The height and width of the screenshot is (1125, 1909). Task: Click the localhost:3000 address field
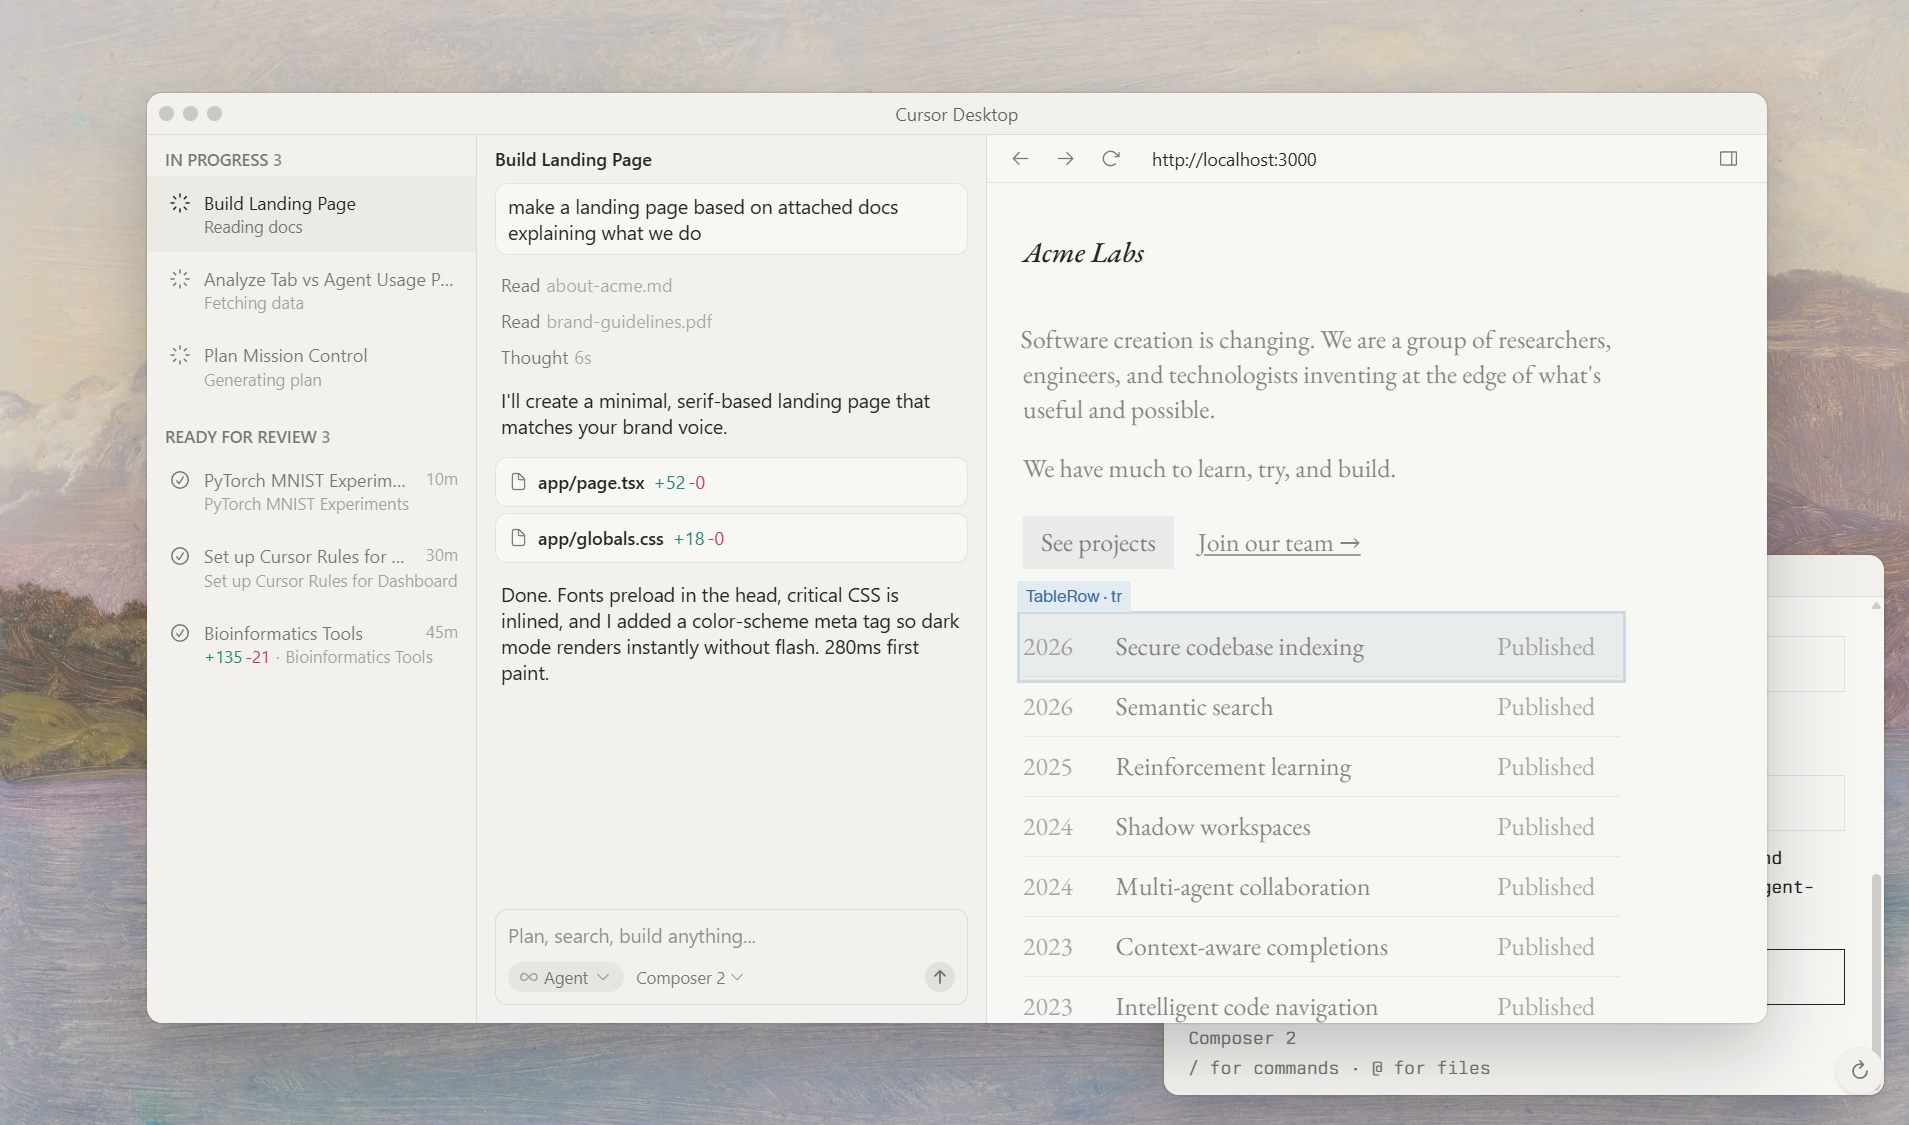click(x=1234, y=159)
